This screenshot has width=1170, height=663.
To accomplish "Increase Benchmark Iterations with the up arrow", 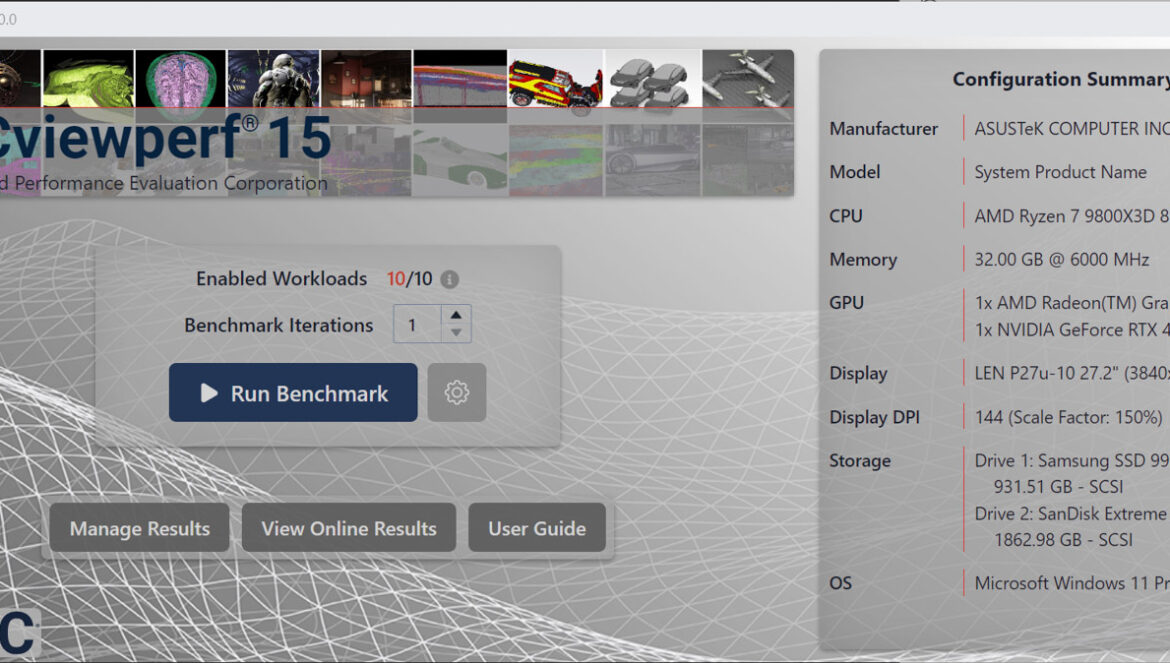I will 456,315.
